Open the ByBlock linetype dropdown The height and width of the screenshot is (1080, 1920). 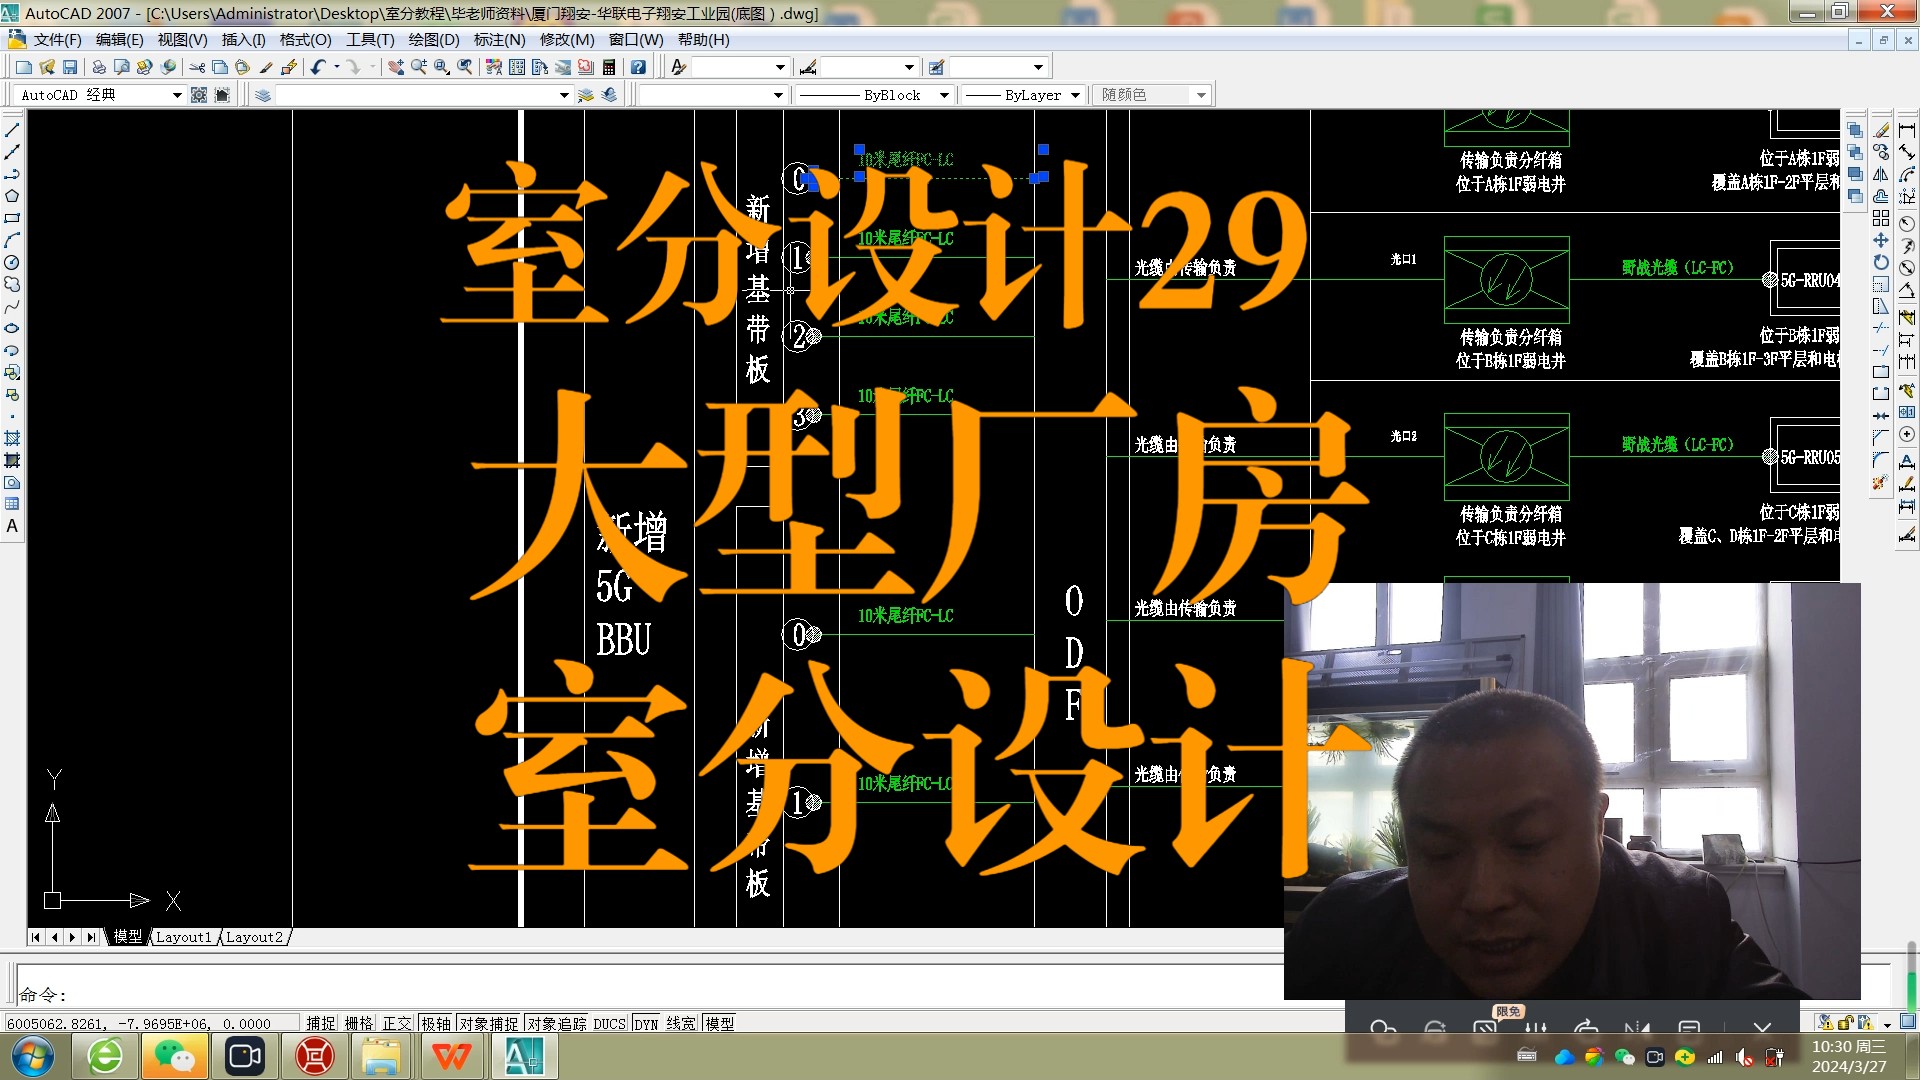pyautogui.click(x=944, y=95)
